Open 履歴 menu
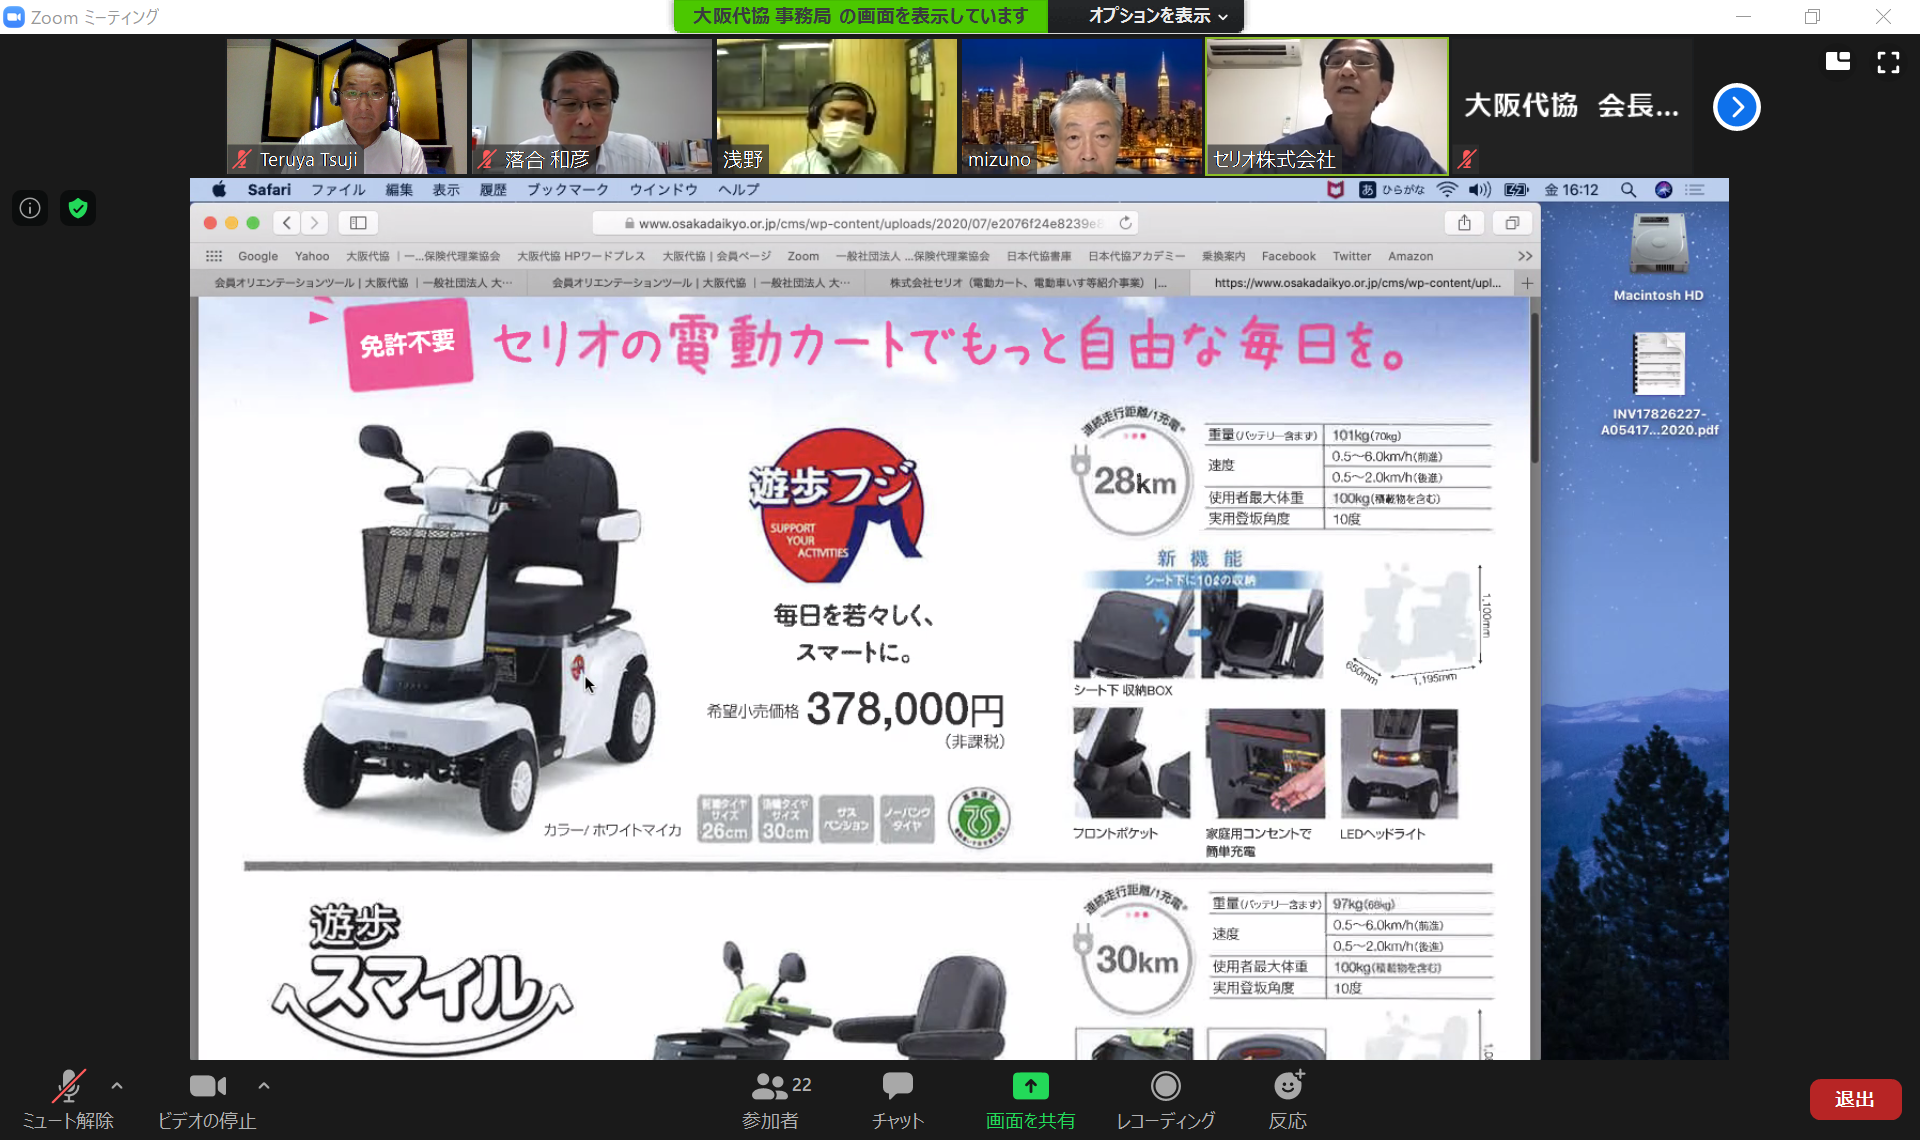The width and height of the screenshot is (1920, 1140). point(493,190)
